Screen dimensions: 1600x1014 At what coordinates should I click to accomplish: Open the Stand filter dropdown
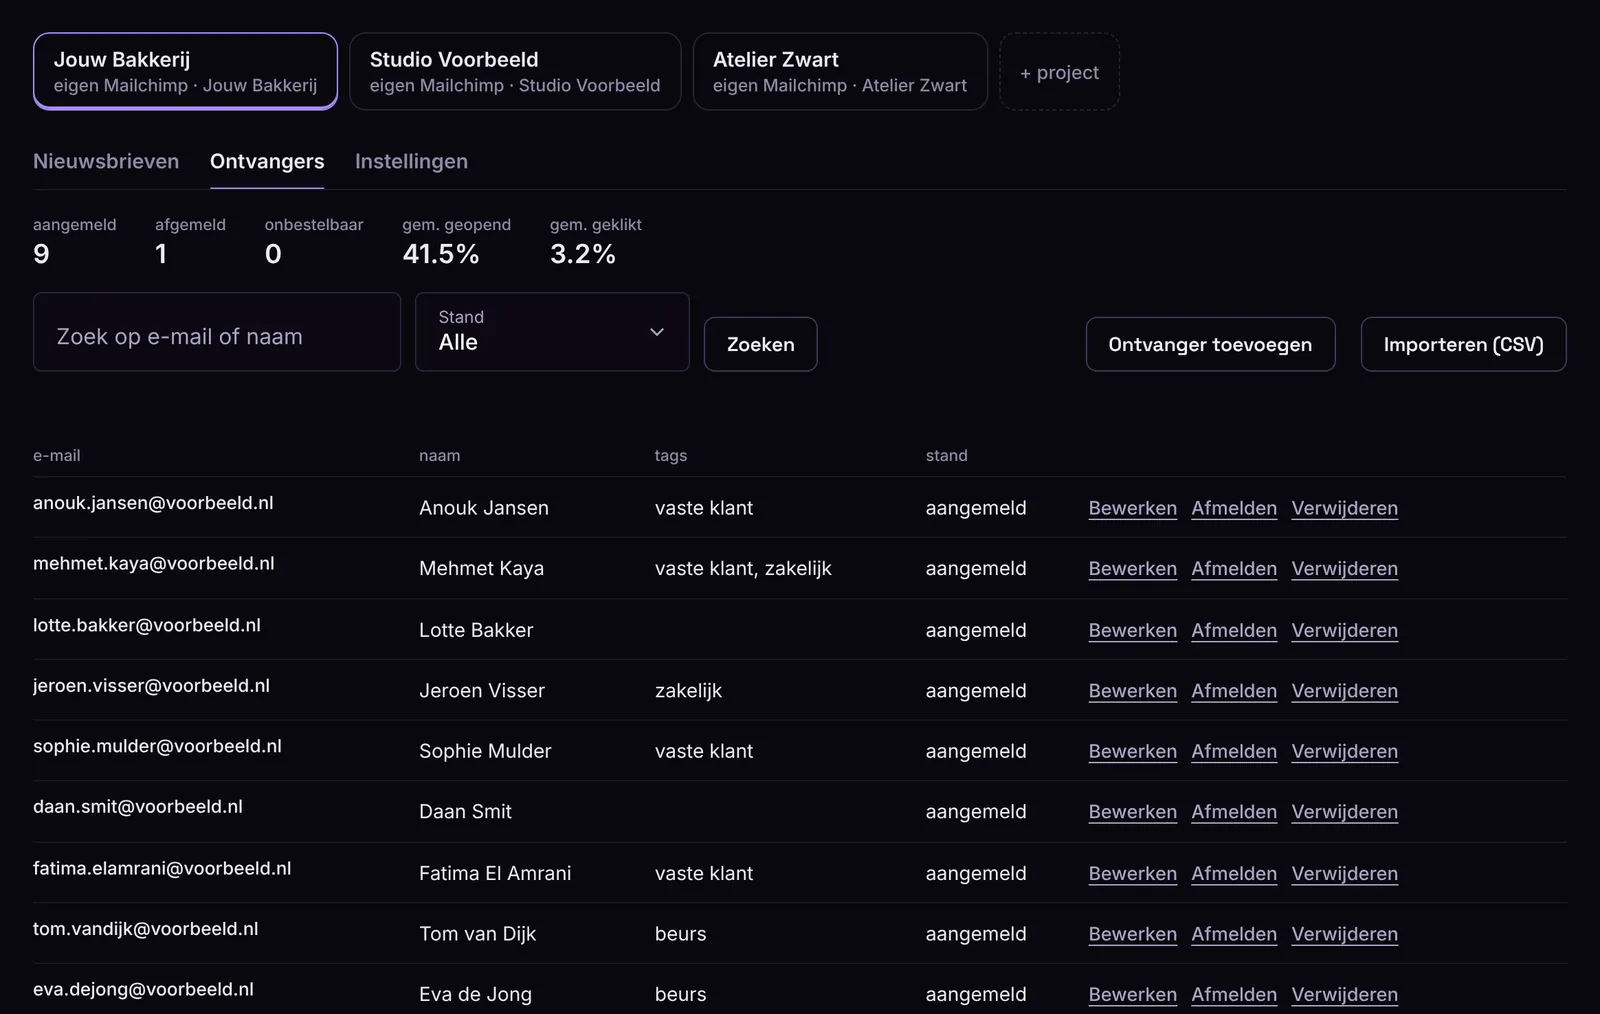552,332
